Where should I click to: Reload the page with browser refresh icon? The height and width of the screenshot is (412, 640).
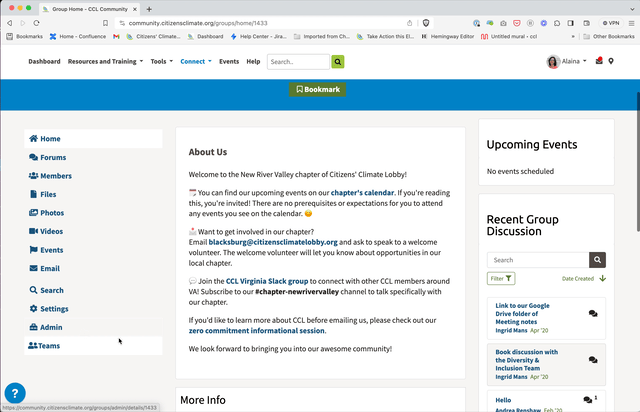pyautogui.click(x=36, y=23)
